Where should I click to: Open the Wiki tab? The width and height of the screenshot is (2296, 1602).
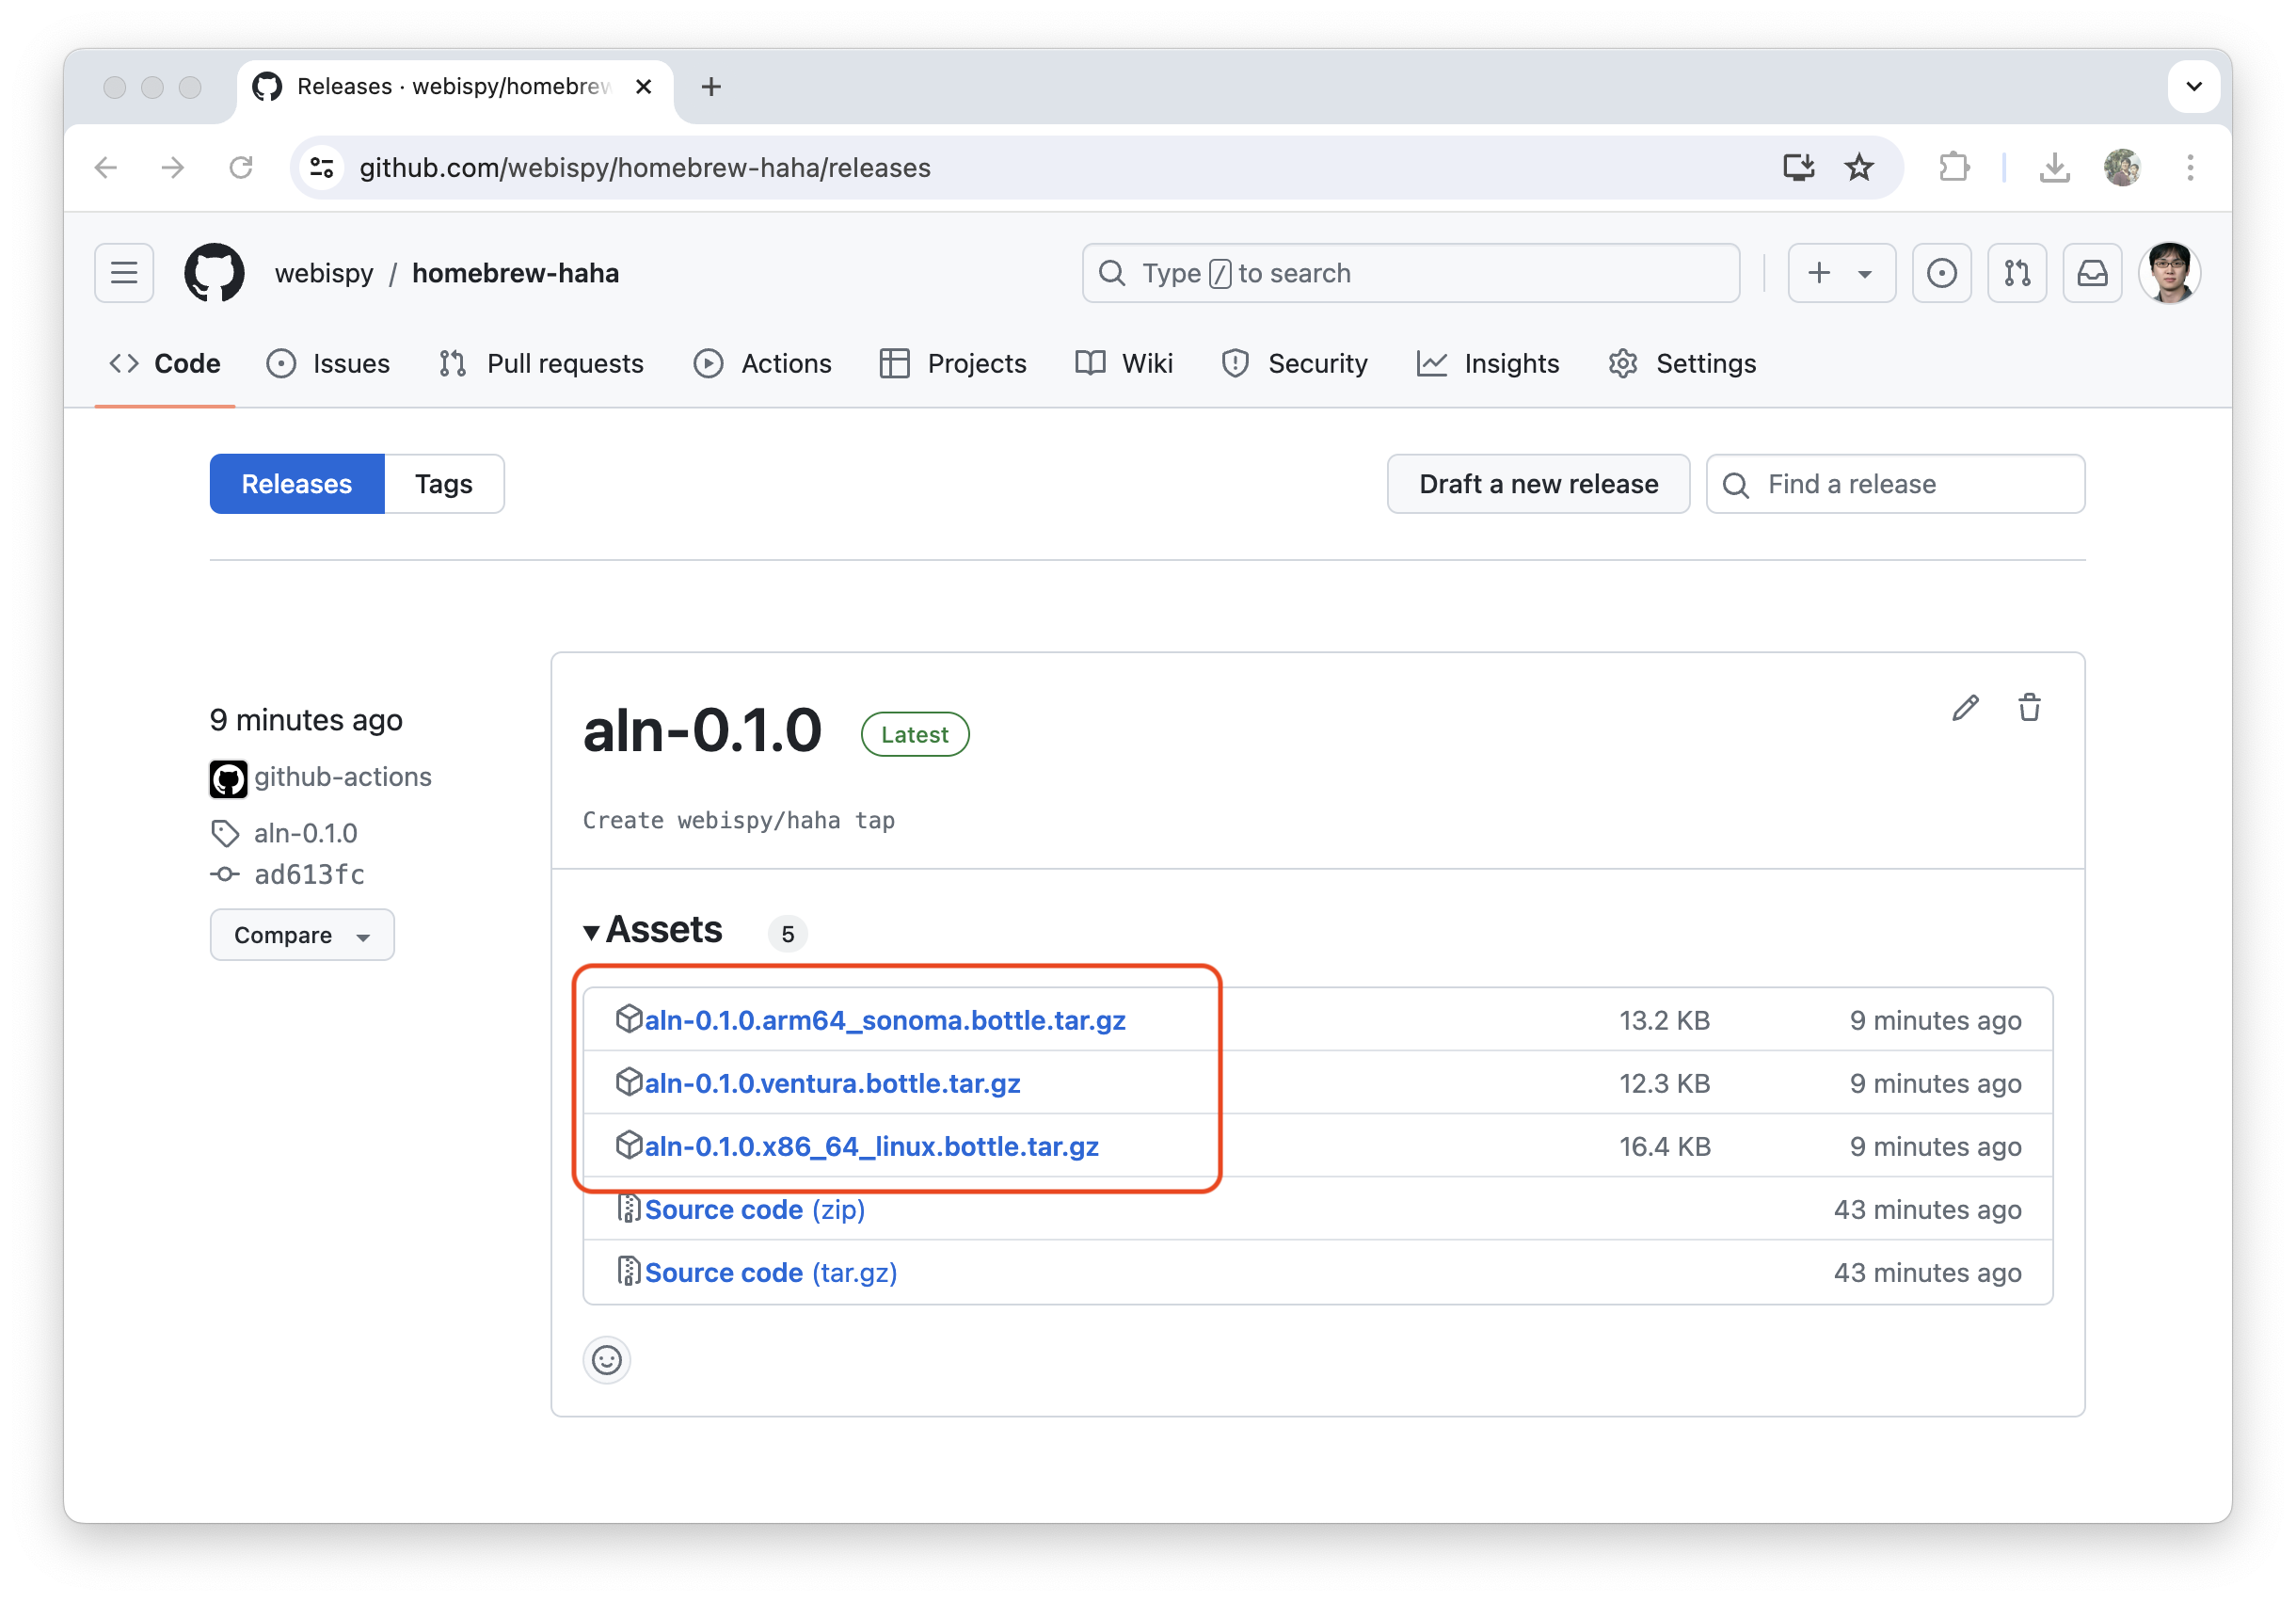pos(1124,364)
